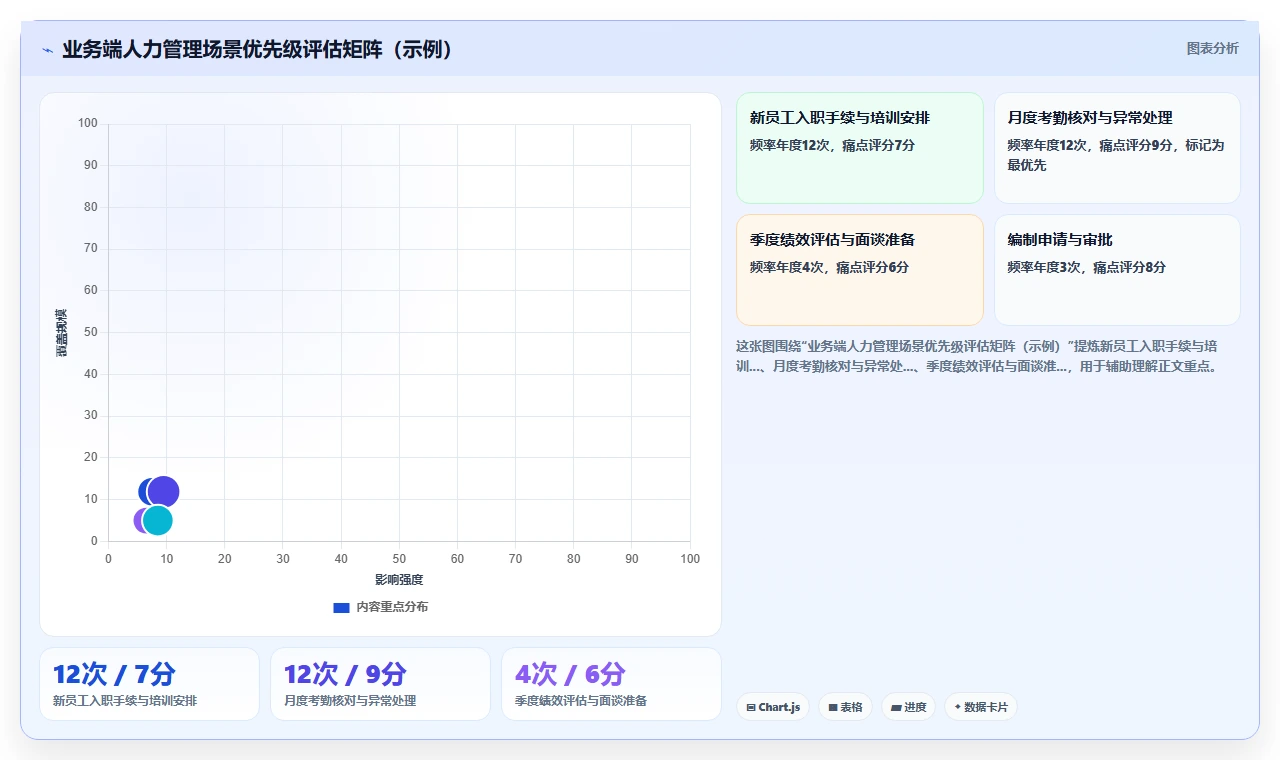Screen dimensions: 1280x760
Task: Open the 季度绩效评估与面谈准备 orange card
Action: point(860,270)
